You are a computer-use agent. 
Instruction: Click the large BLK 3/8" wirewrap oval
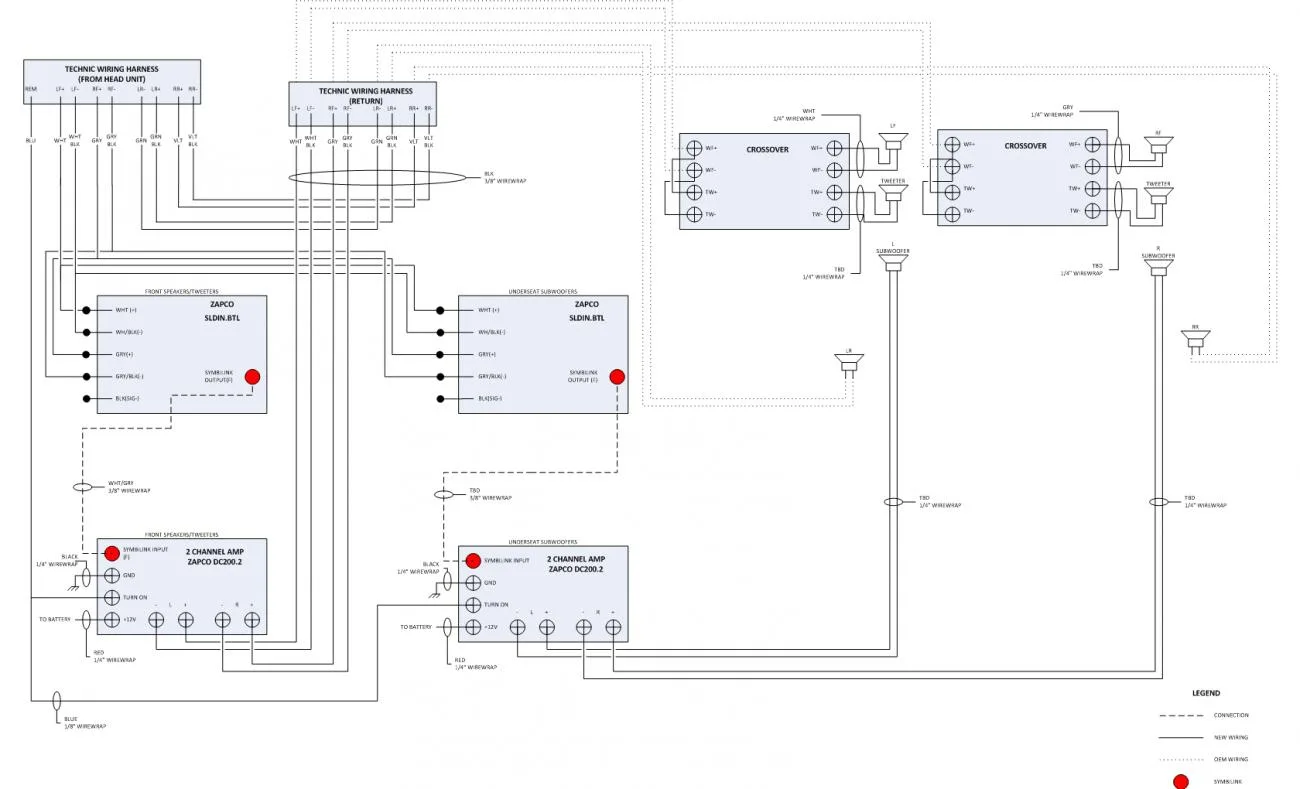(x=378, y=178)
